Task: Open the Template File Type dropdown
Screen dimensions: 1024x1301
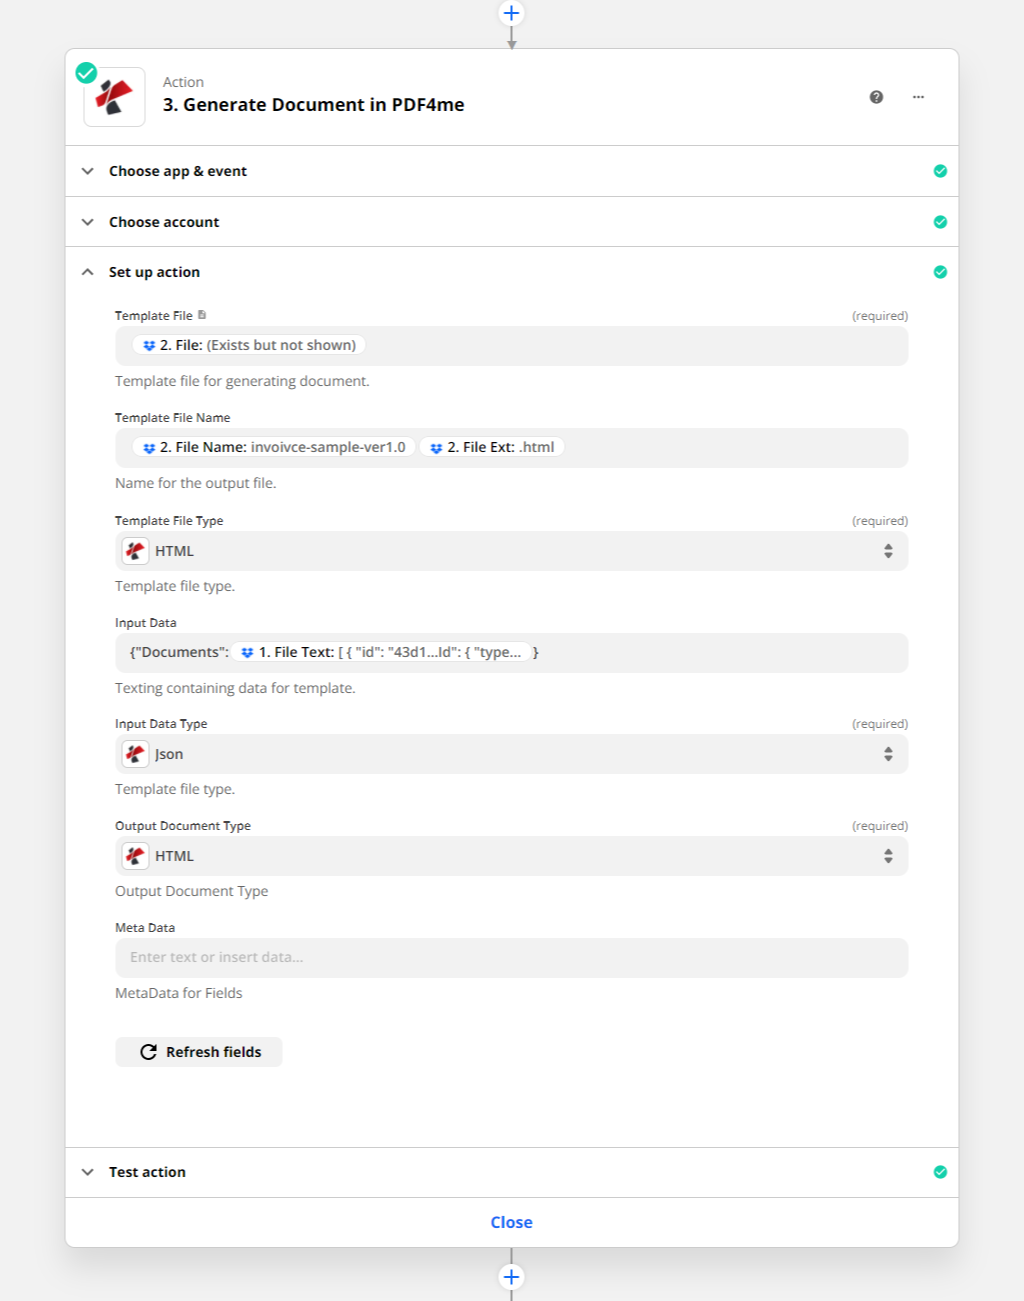Action: coord(511,551)
